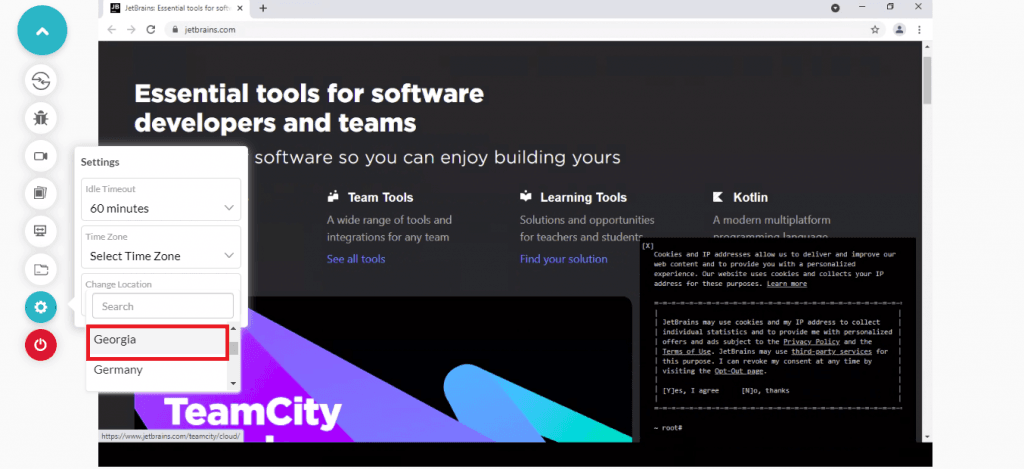Expand the Idle Timeout 60 minutes dropdown
The height and width of the screenshot is (469, 1024).
click(161, 199)
